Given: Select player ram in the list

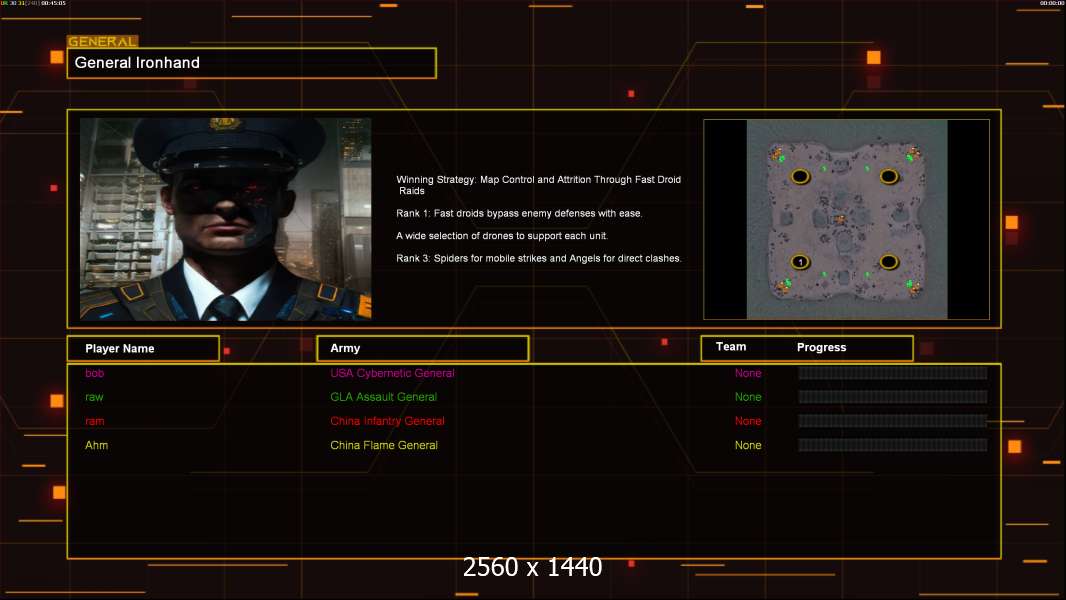Looking at the screenshot, I should [x=94, y=421].
